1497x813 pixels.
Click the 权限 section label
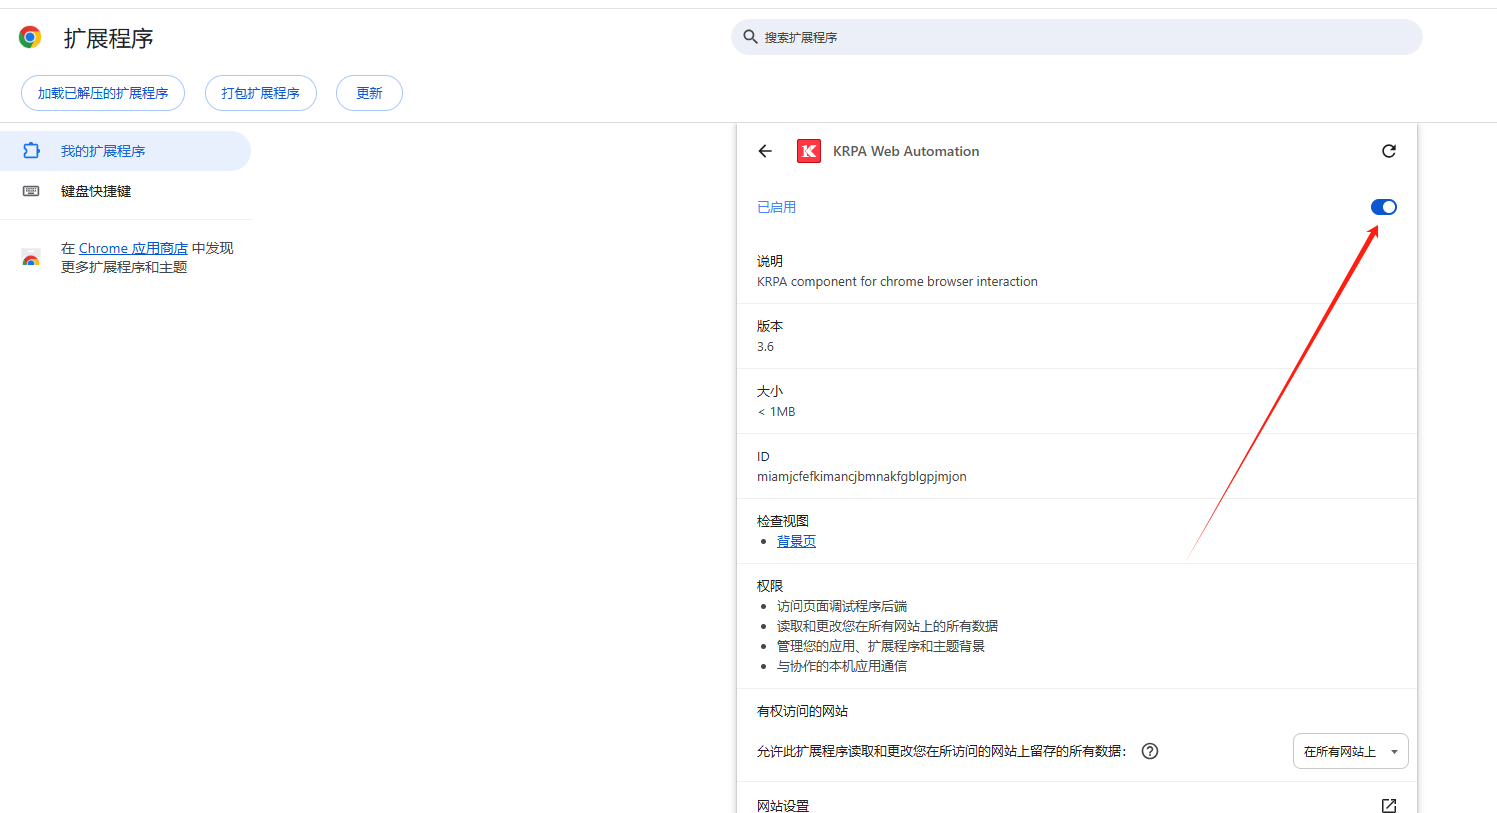[x=770, y=586]
